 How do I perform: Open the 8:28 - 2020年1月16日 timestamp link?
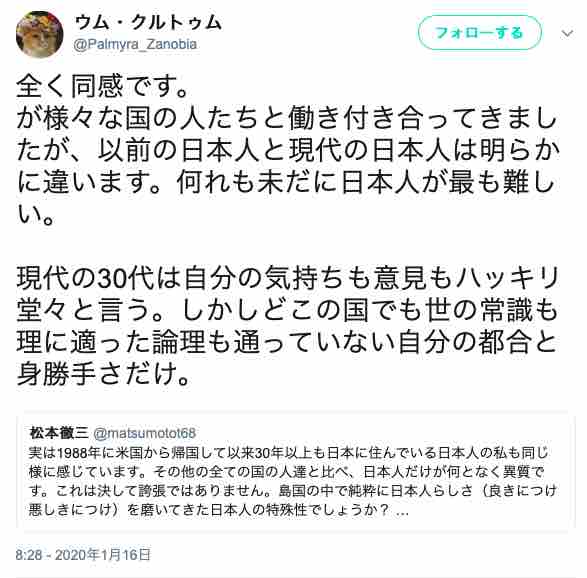point(83,554)
